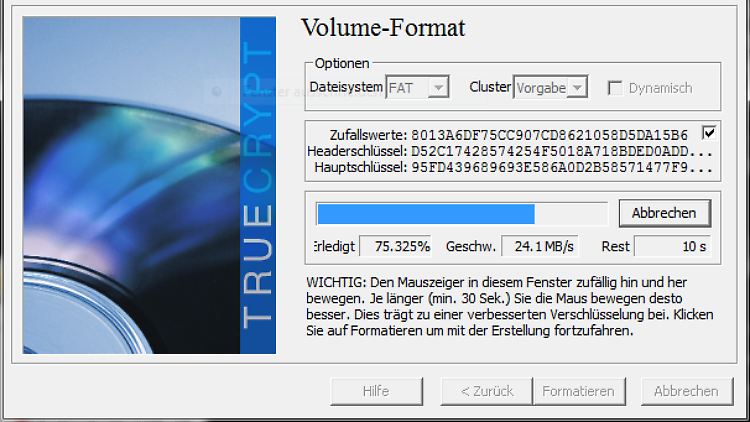Click the Headerschlüssel hex value
This screenshot has width=750, height=422.
pos(561,151)
